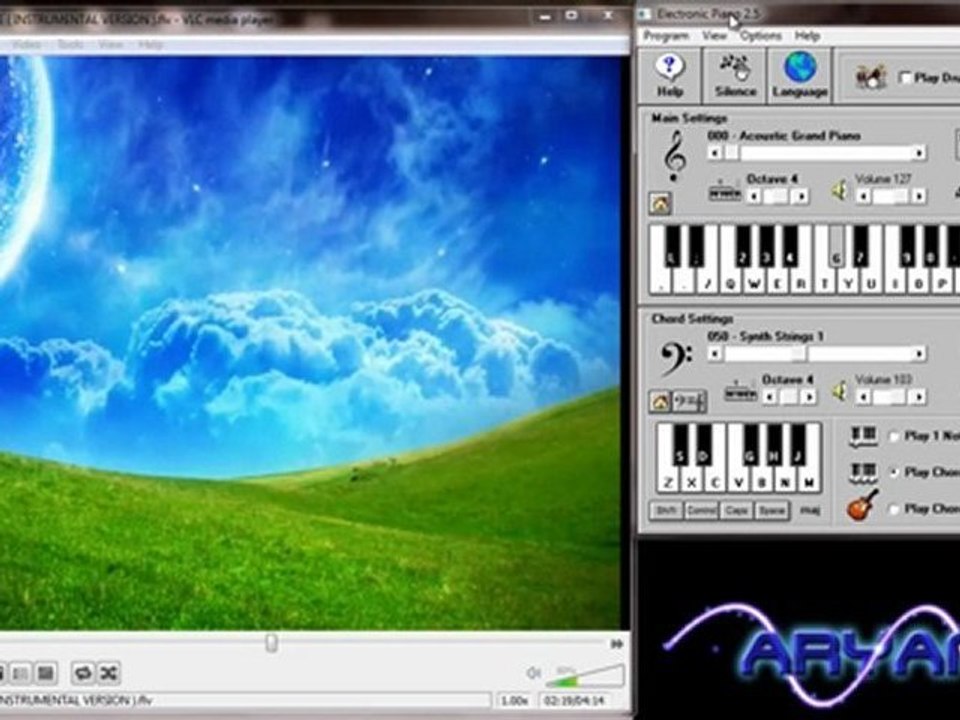This screenshot has height=720, width=960.
Task: Open the Options menu in Electronic Piano
Action: [x=760, y=36]
